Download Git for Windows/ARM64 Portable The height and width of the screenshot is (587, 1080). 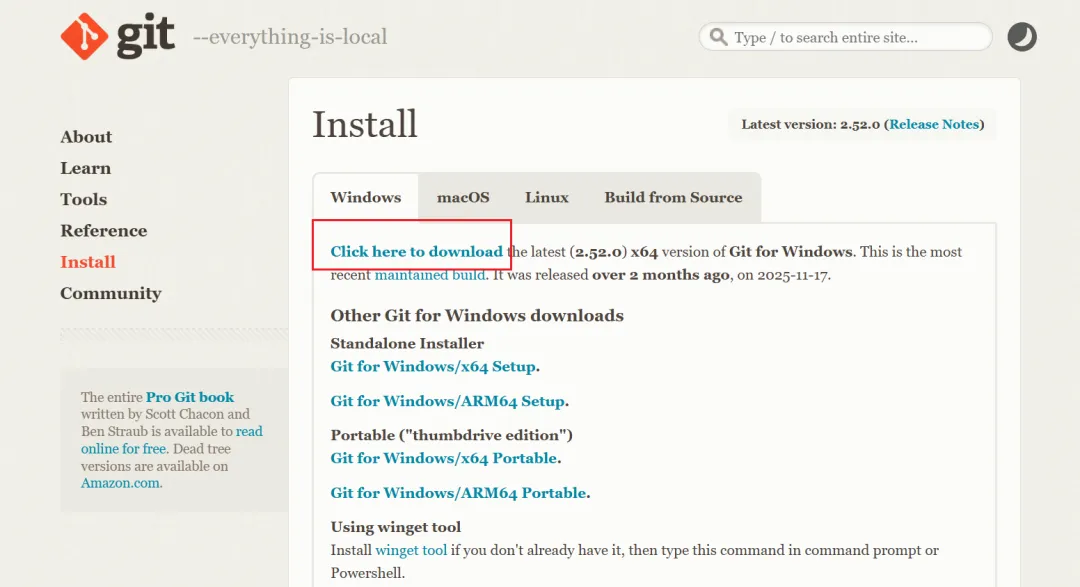[x=459, y=493]
